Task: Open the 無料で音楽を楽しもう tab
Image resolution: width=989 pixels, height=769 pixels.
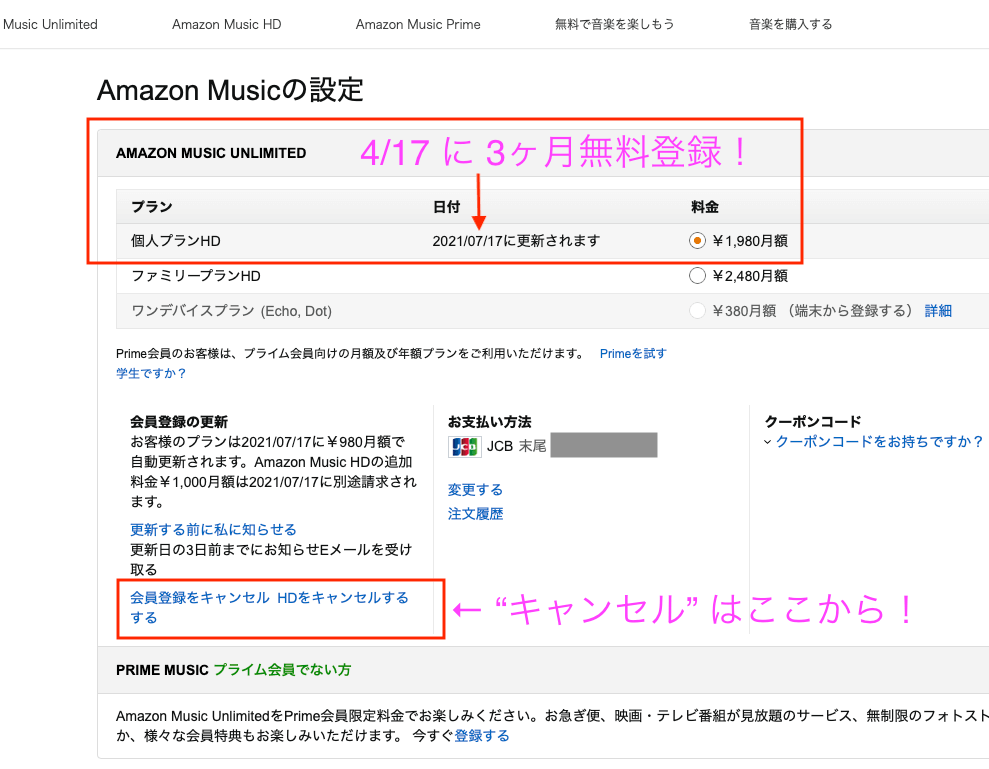Action: tap(614, 25)
